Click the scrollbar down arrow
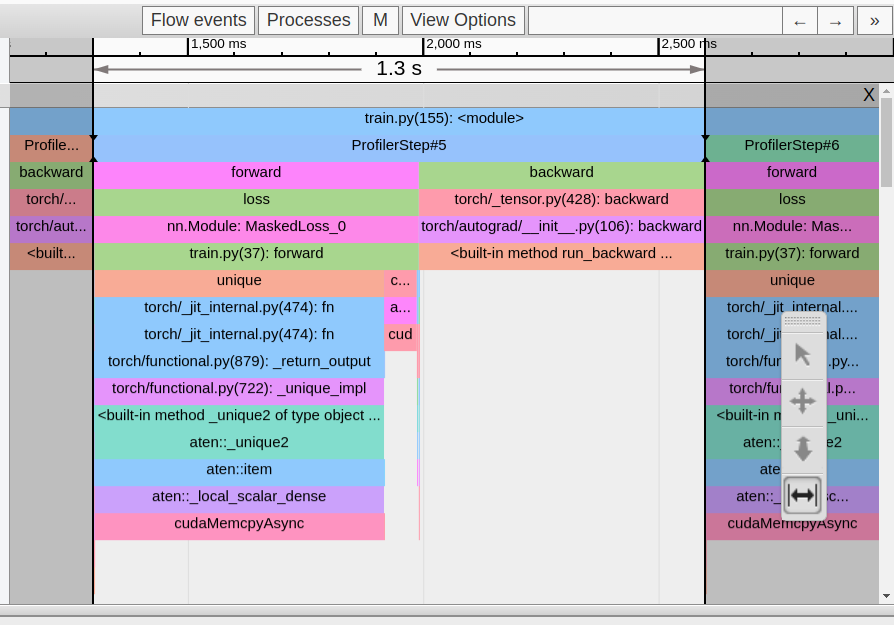 pos(886,596)
